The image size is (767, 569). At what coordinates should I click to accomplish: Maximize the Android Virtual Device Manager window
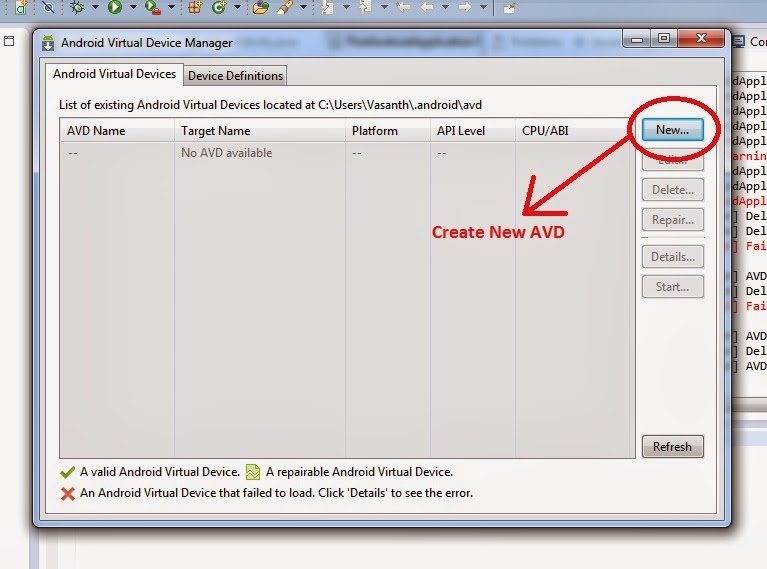pyautogui.click(x=664, y=39)
